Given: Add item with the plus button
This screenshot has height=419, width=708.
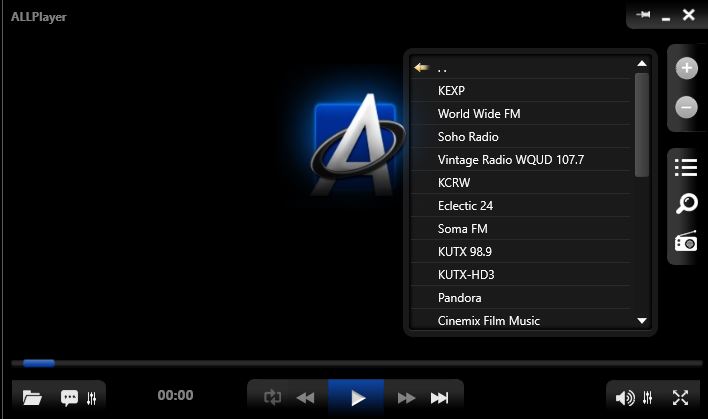Looking at the screenshot, I should tap(686, 68).
